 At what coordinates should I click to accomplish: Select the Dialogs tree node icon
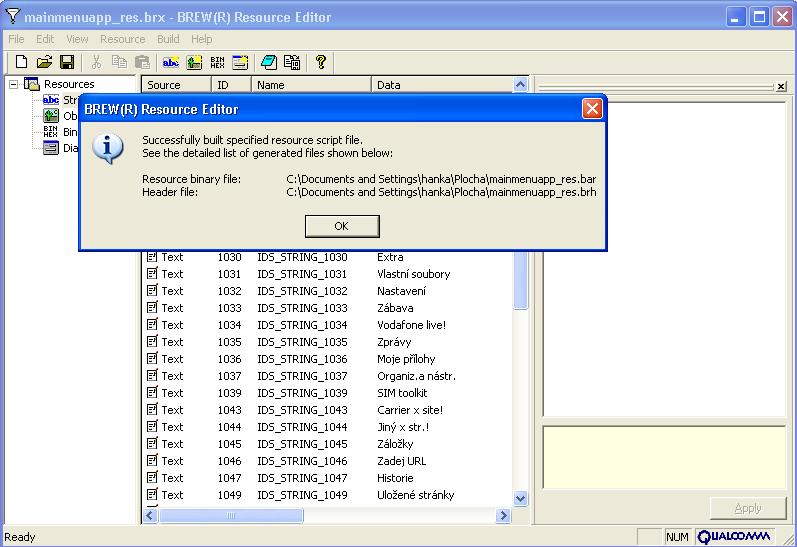click(51, 148)
